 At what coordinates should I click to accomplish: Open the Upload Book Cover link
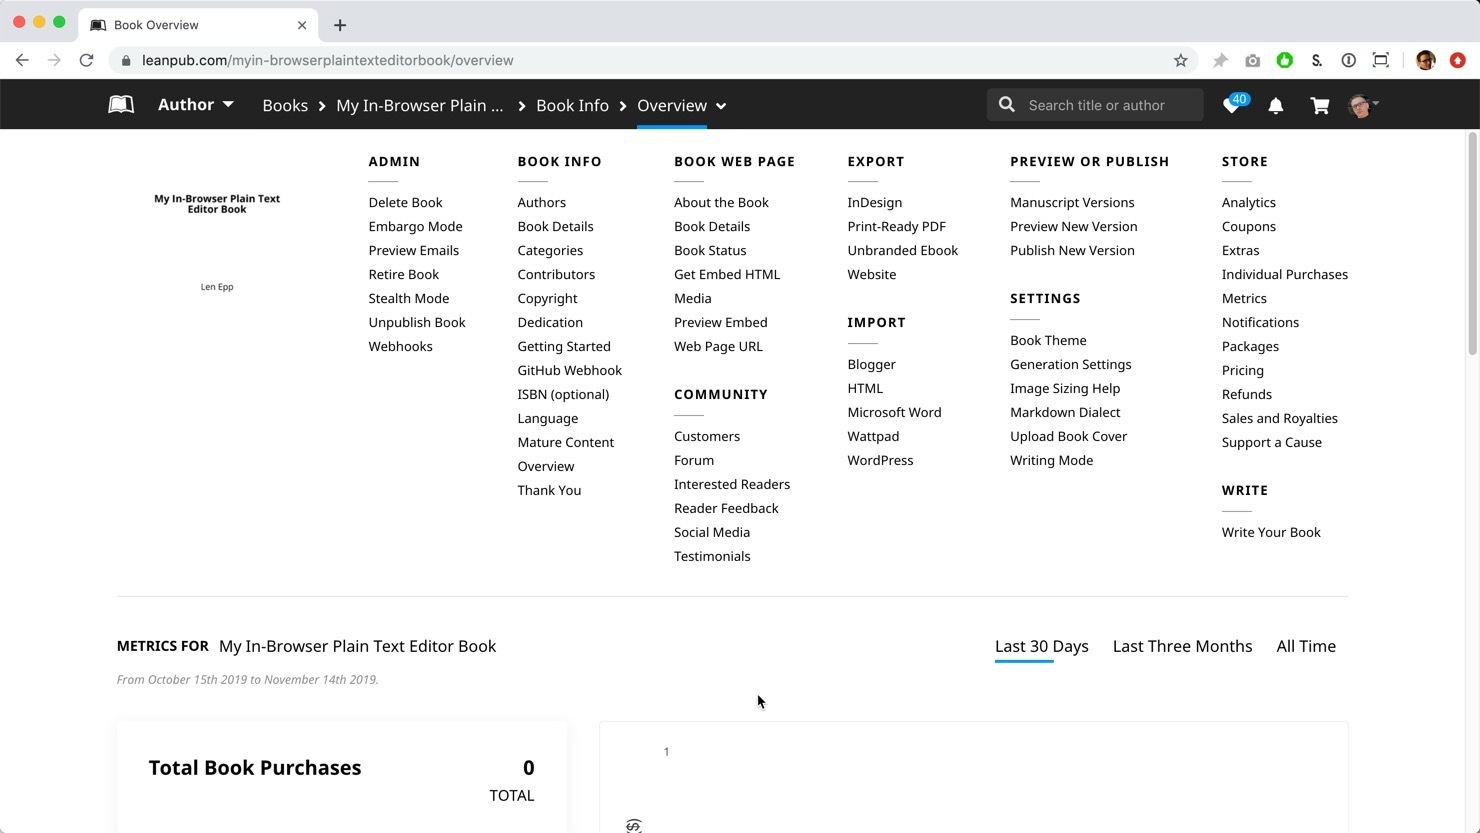pyautogui.click(x=1068, y=436)
